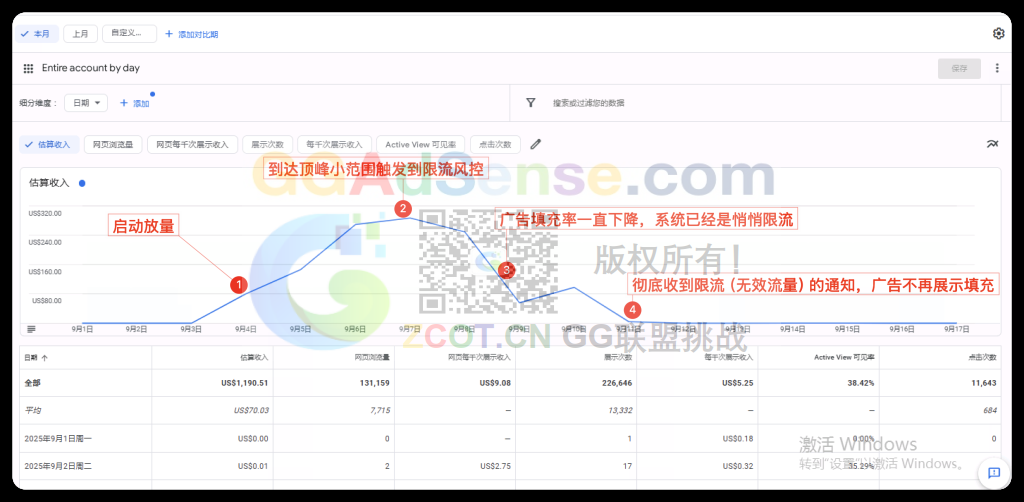This screenshot has width=1024, height=502.
Task: Open the feedback chat icon
Action: tap(994, 473)
